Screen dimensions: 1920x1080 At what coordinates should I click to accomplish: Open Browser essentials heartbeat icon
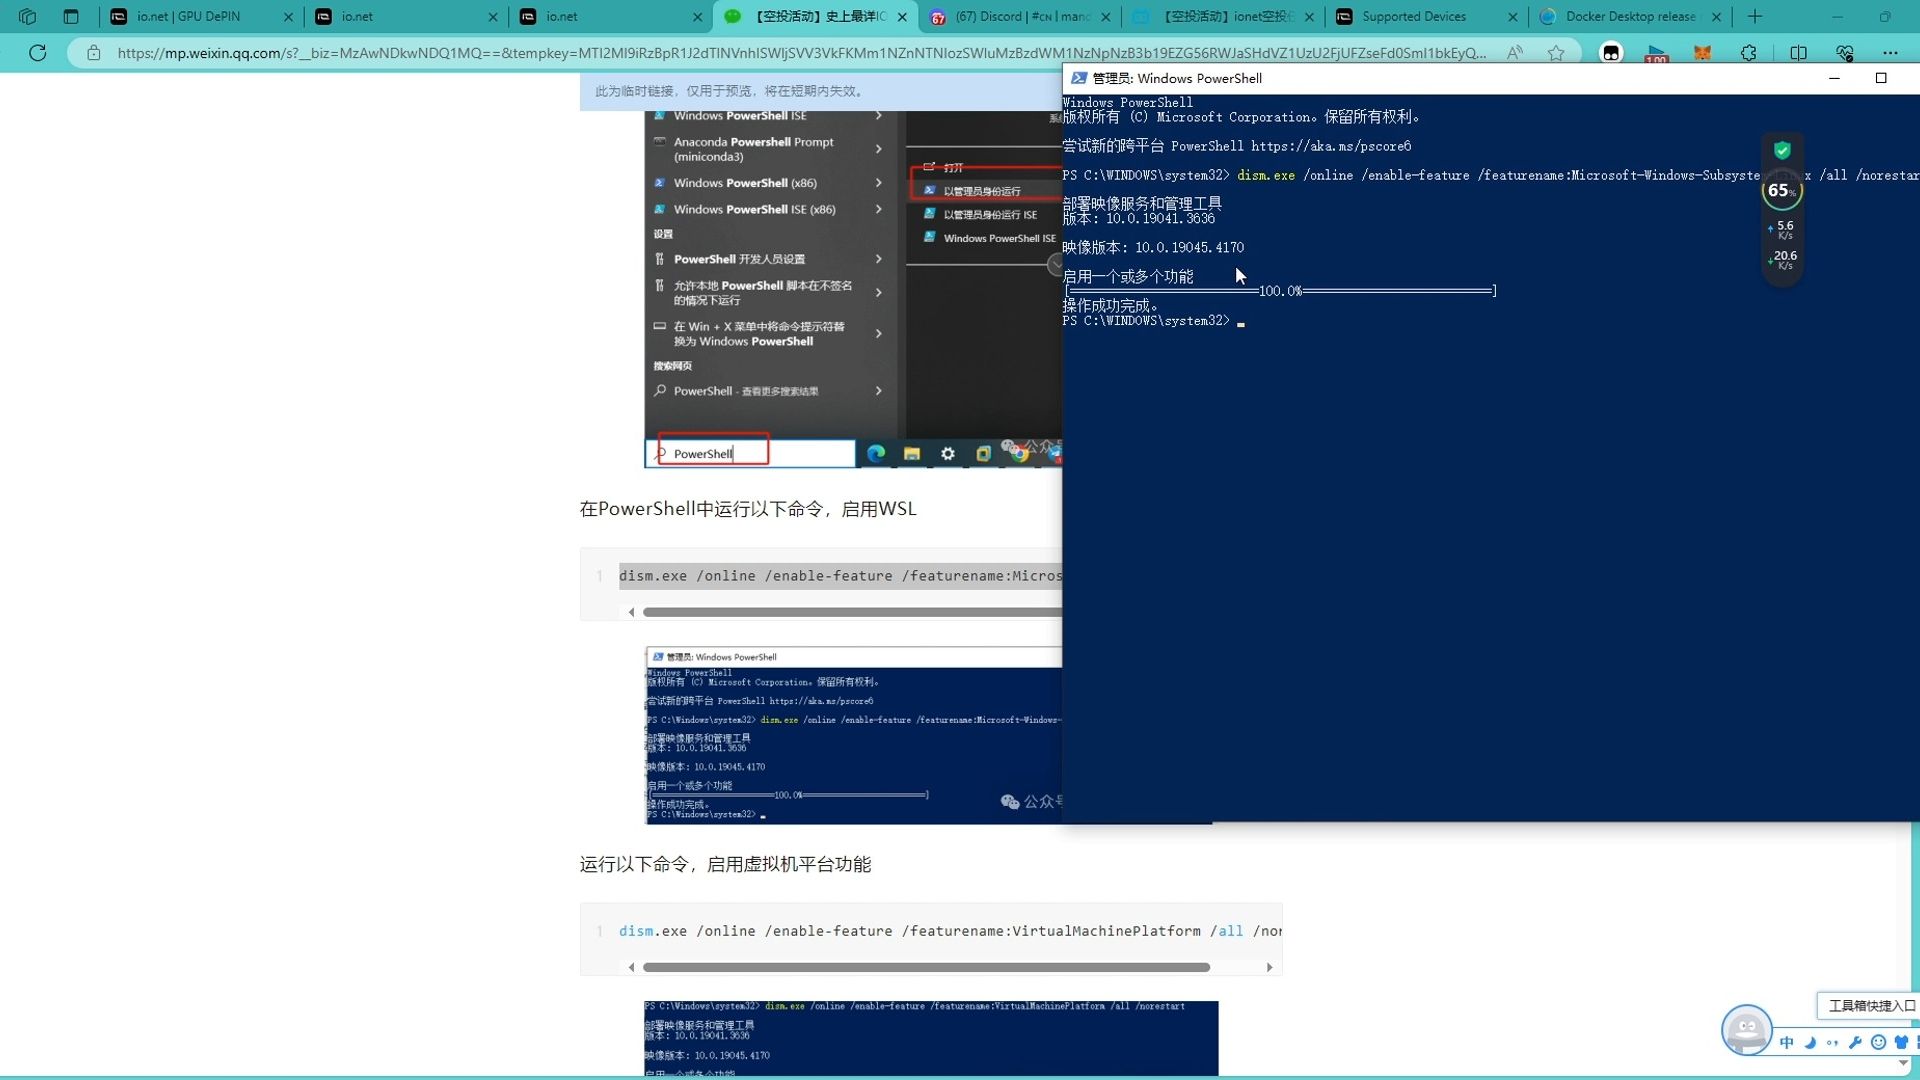click(x=1845, y=53)
